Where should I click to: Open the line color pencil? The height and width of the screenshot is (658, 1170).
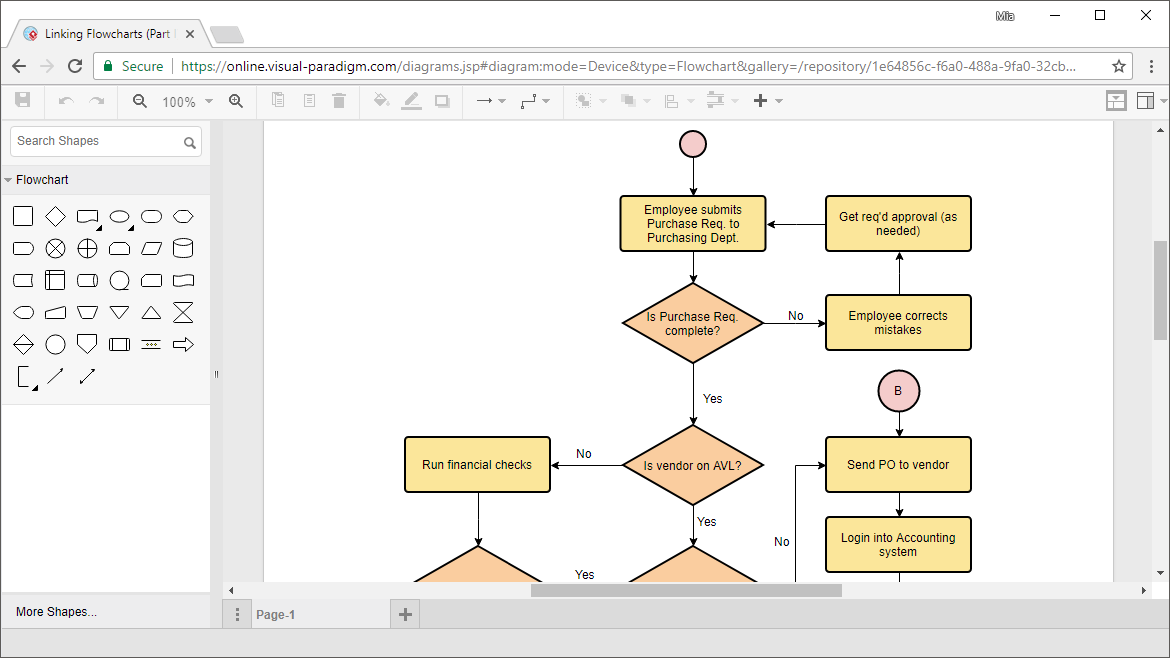coord(411,101)
